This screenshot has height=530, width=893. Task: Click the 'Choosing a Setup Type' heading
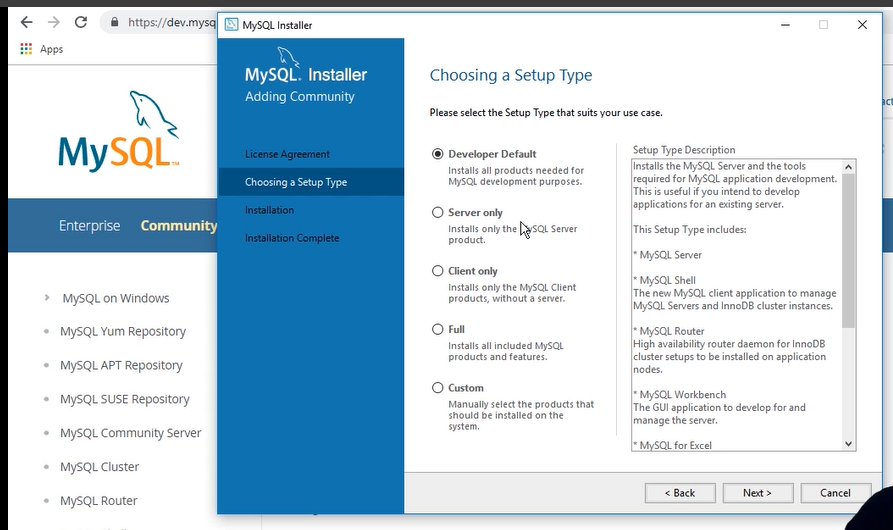click(511, 75)
